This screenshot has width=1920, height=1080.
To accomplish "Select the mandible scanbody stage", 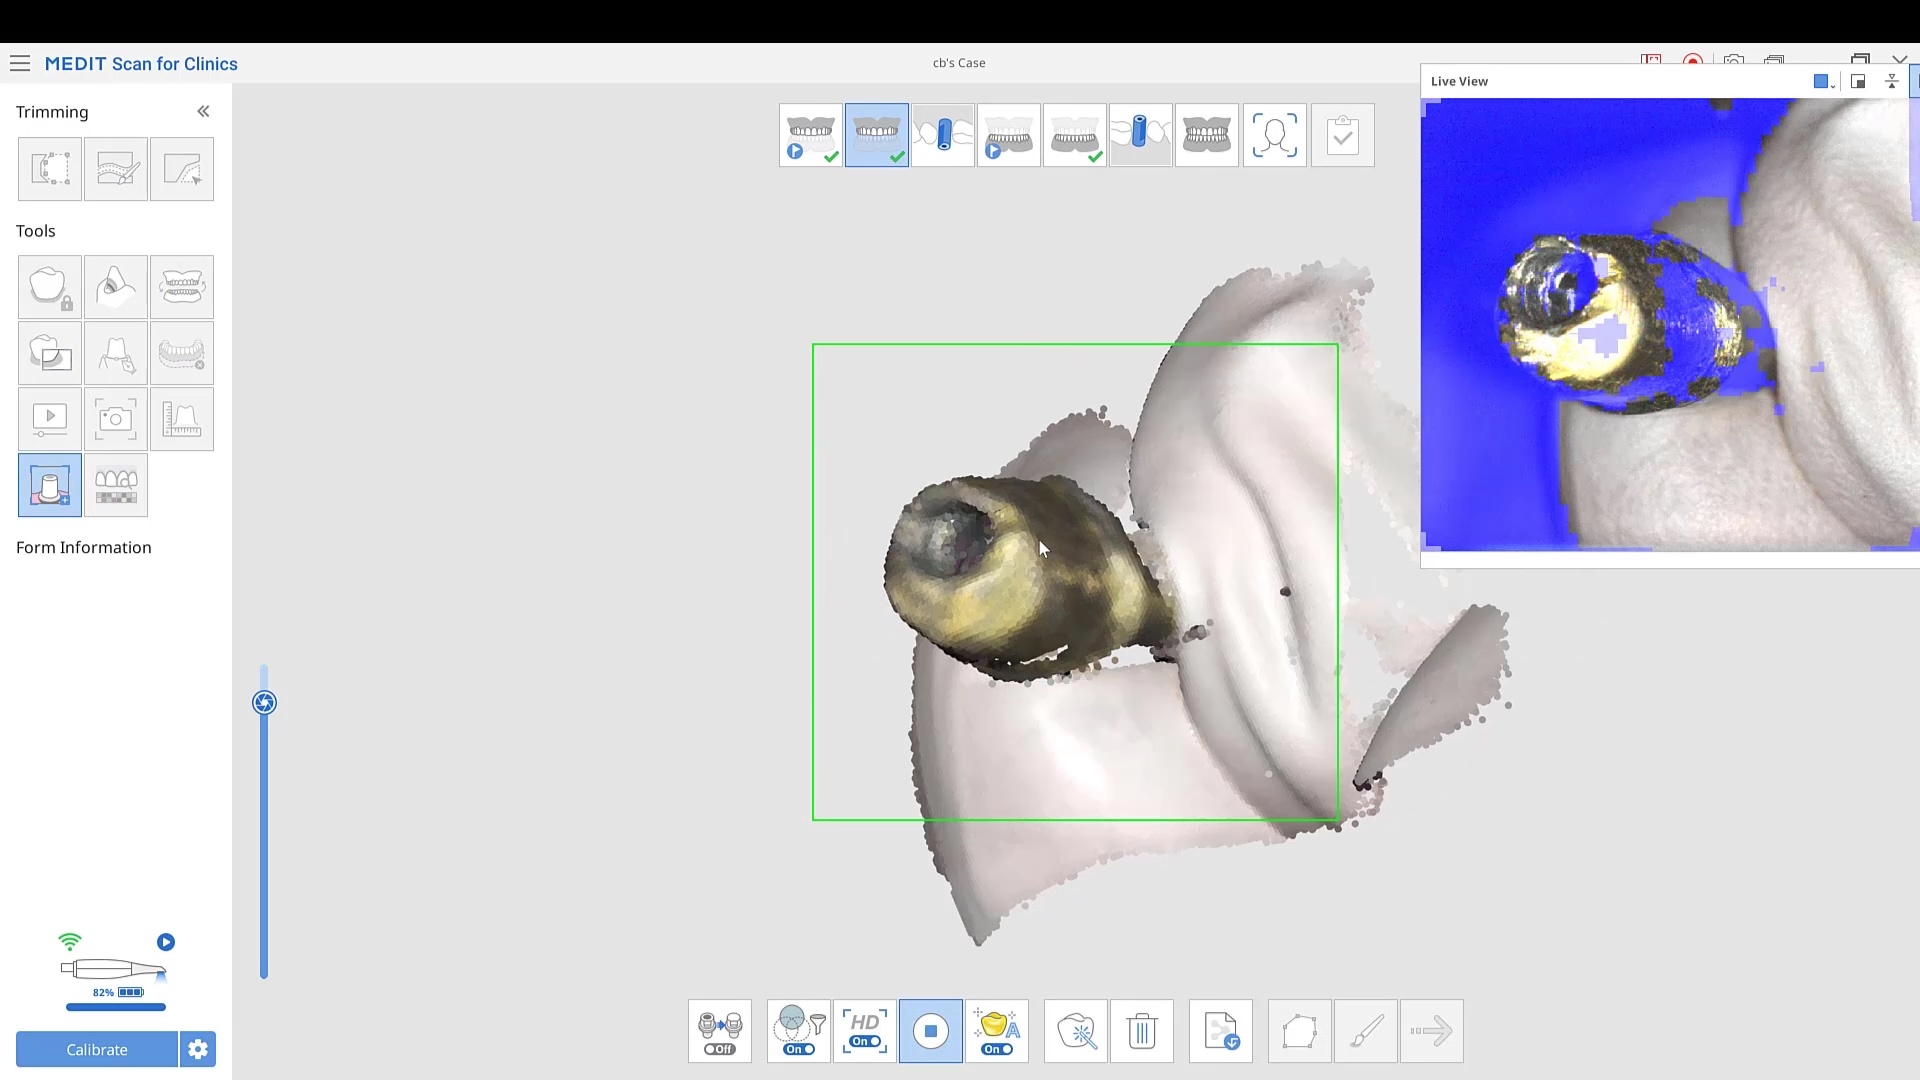I will [1141, 135].
